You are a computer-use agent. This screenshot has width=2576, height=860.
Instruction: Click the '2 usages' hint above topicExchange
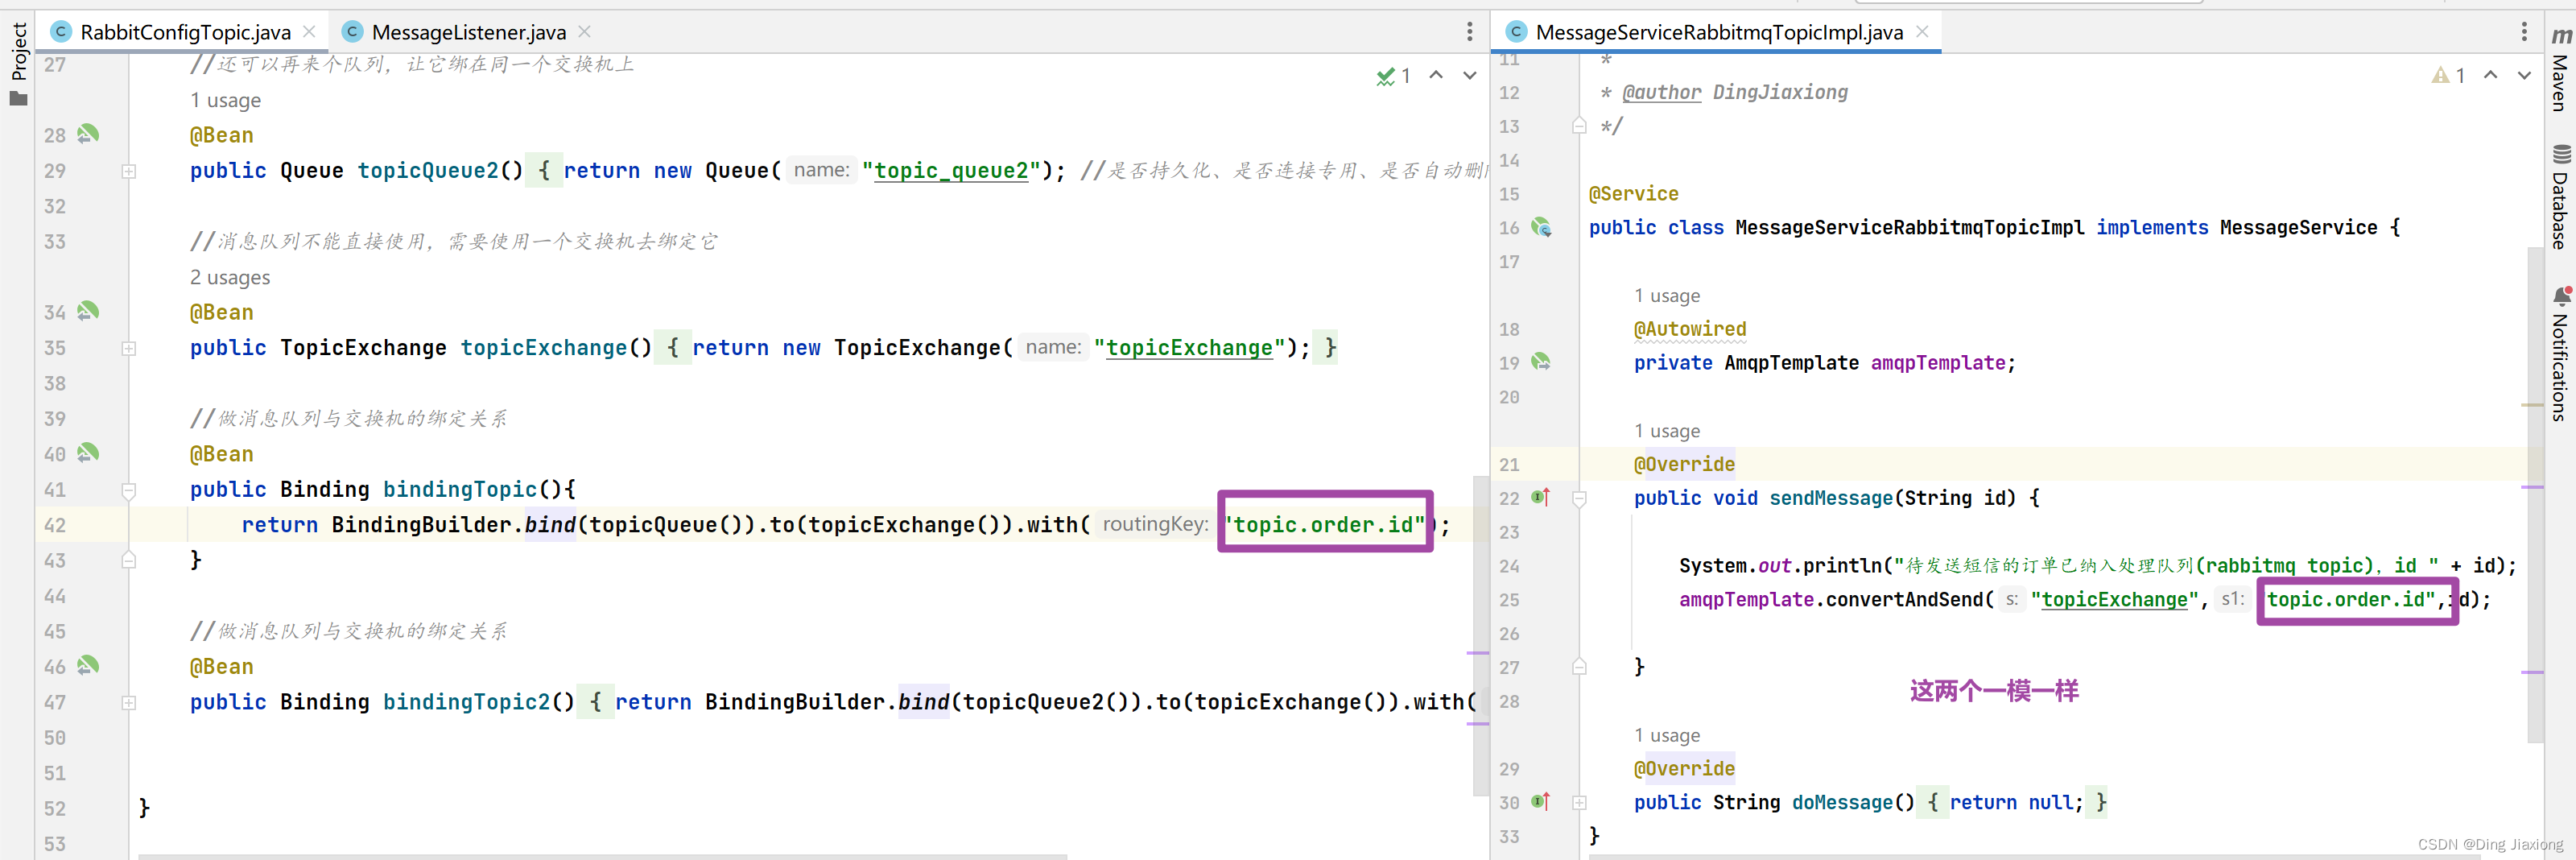[230, 277]
